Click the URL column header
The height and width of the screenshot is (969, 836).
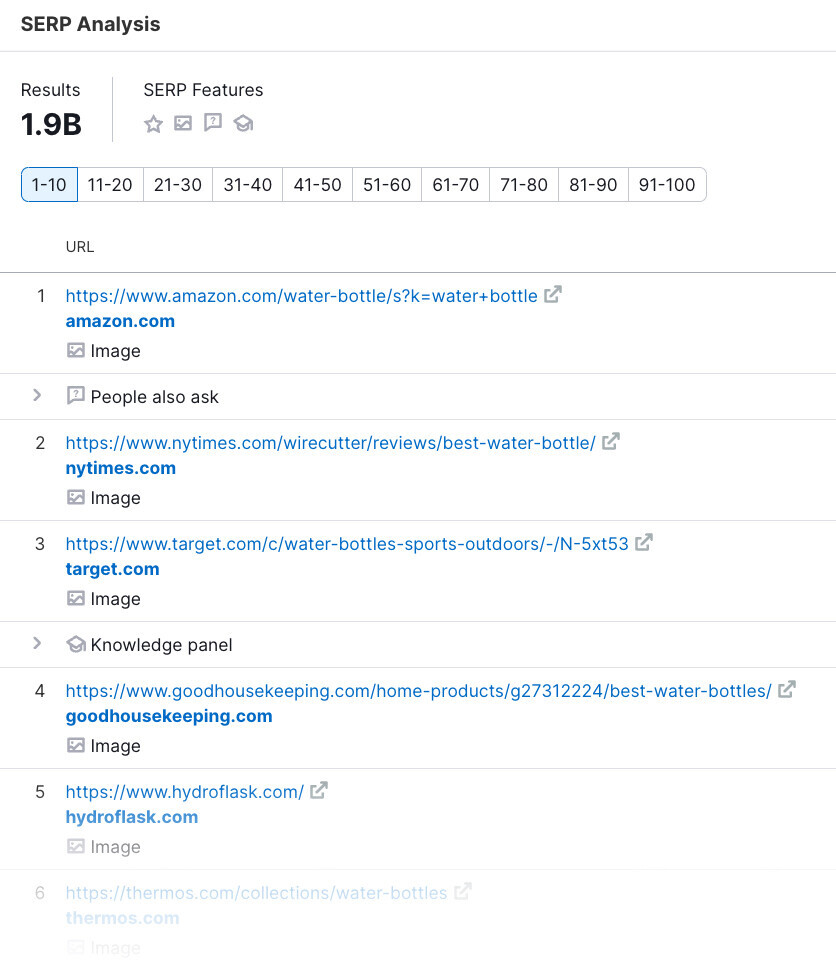click(79, 246)
